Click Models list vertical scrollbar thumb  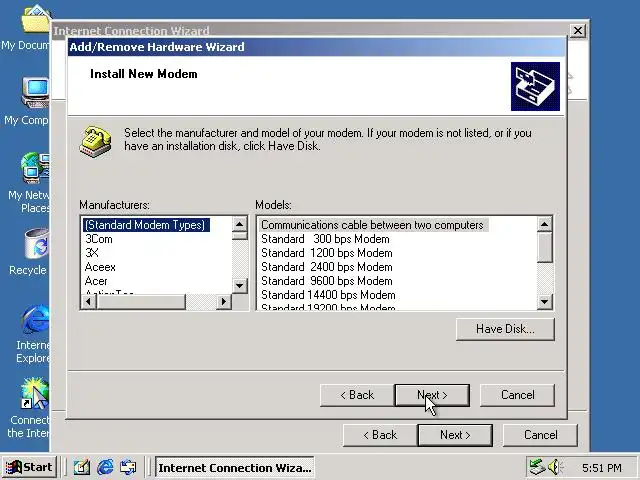tap(544, 247)
